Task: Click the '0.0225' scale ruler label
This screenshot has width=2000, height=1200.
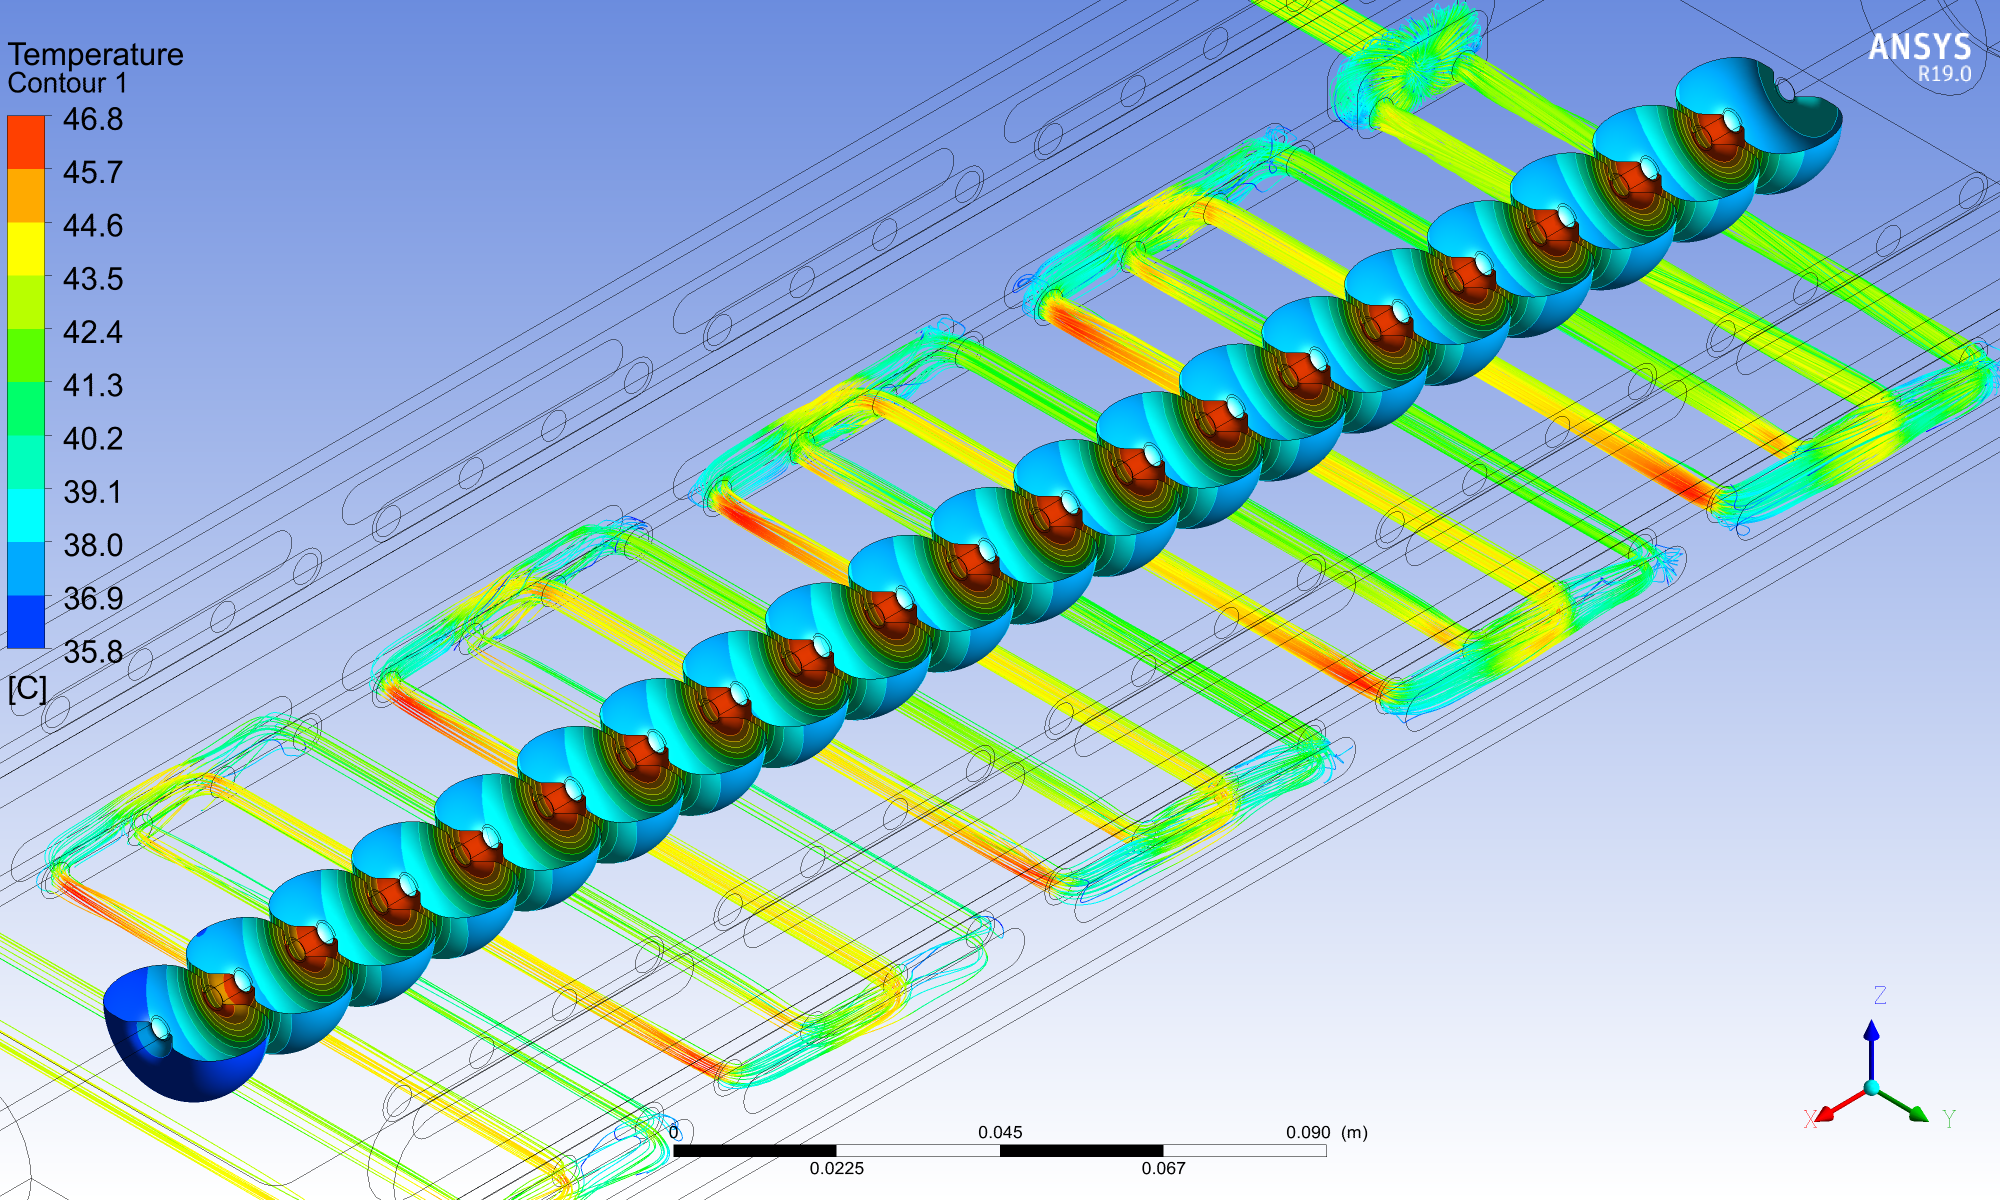Action: [837, 1168]
